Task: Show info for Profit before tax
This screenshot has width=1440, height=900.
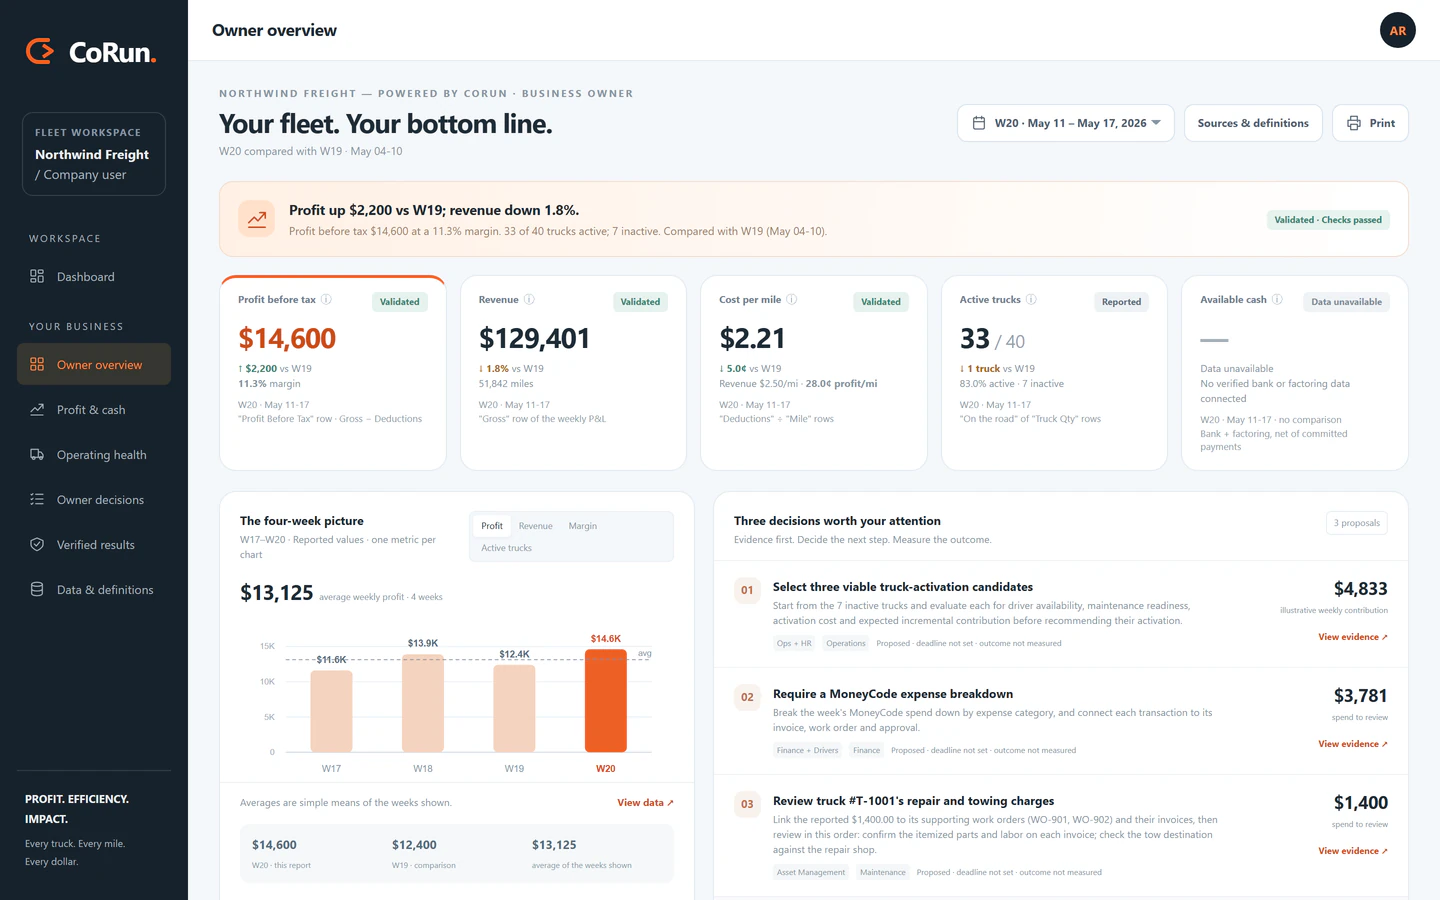Action: 326,299
